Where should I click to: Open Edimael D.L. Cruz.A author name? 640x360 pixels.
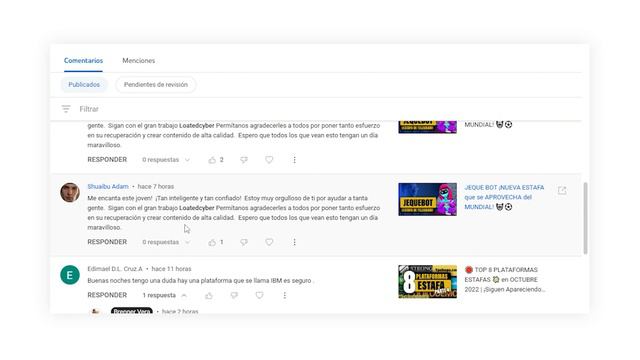point(115,269)
